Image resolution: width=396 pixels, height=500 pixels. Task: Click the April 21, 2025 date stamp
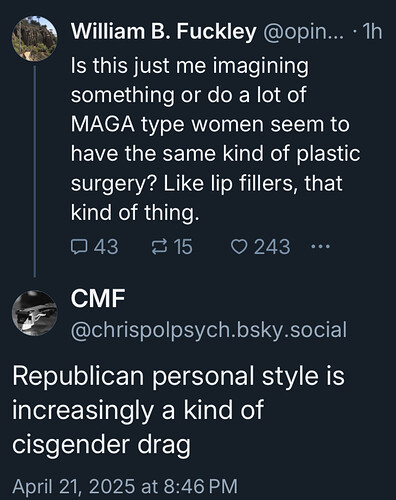tap(125, 486)
